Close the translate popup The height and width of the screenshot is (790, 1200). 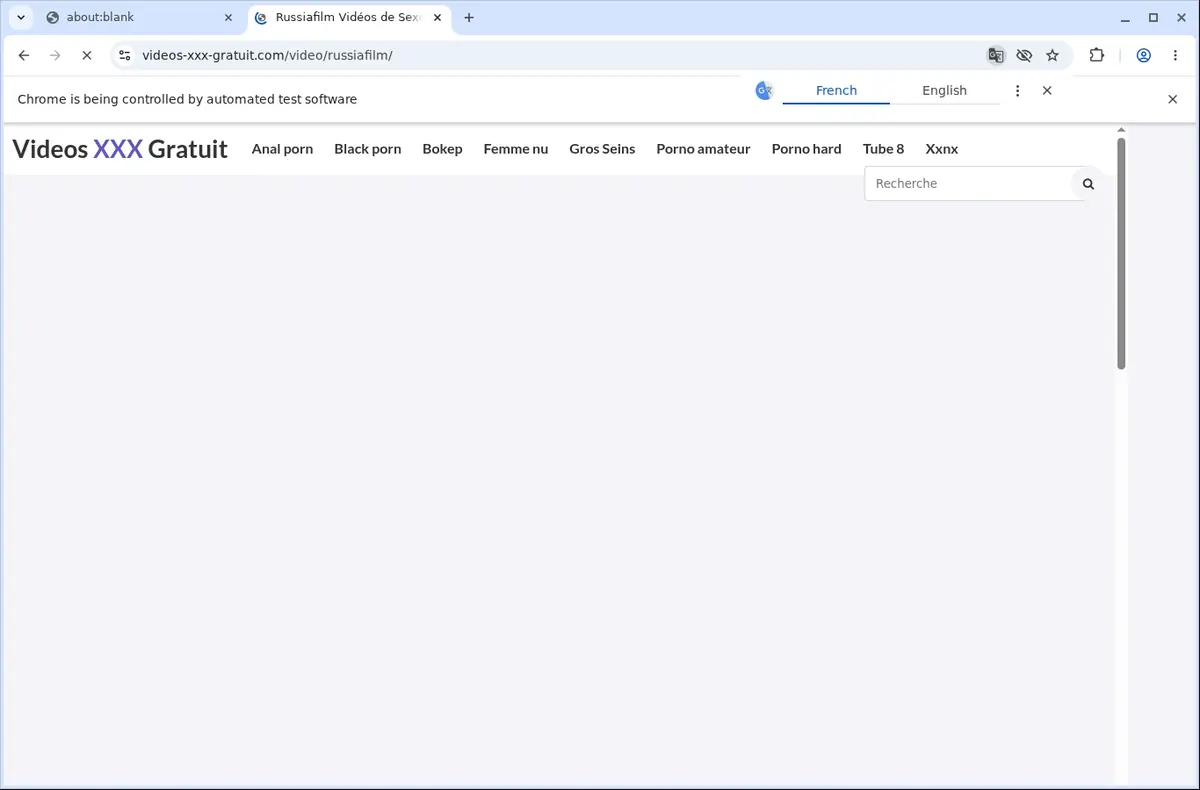pyautogui.click(x=1047, y=91)
